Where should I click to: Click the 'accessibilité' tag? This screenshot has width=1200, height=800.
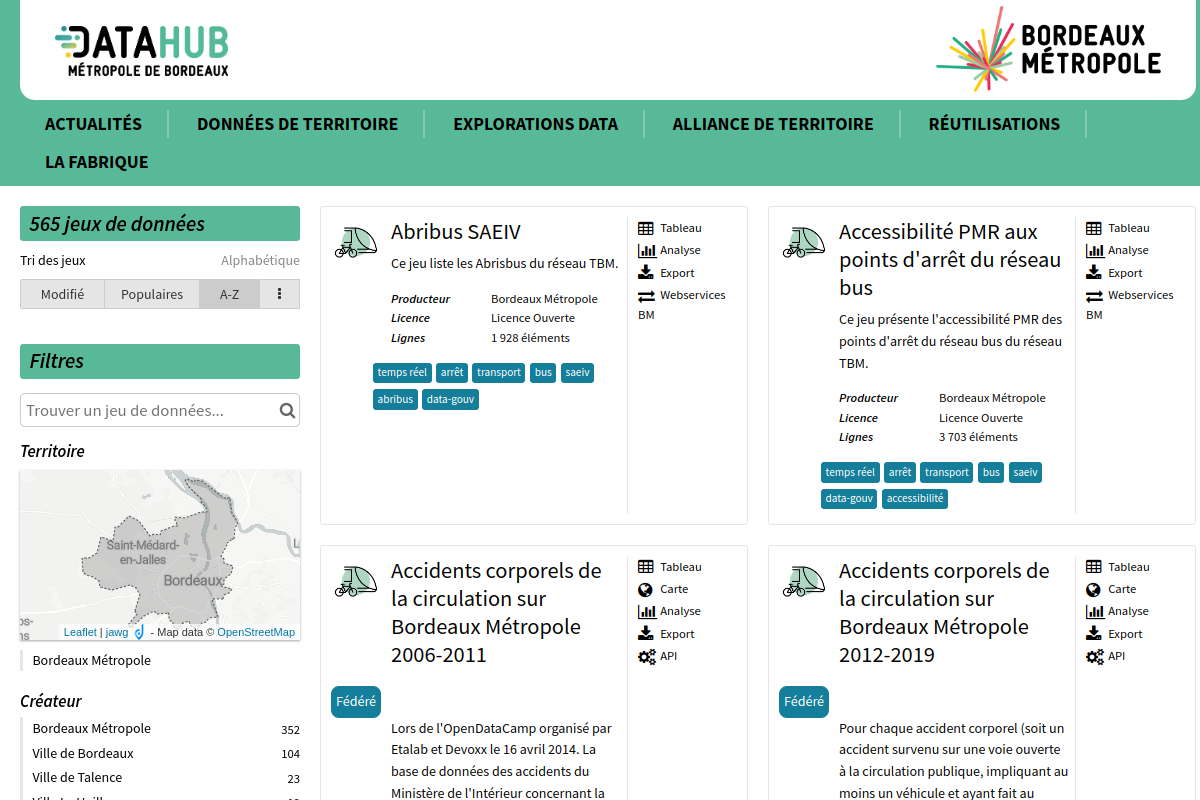915,498
